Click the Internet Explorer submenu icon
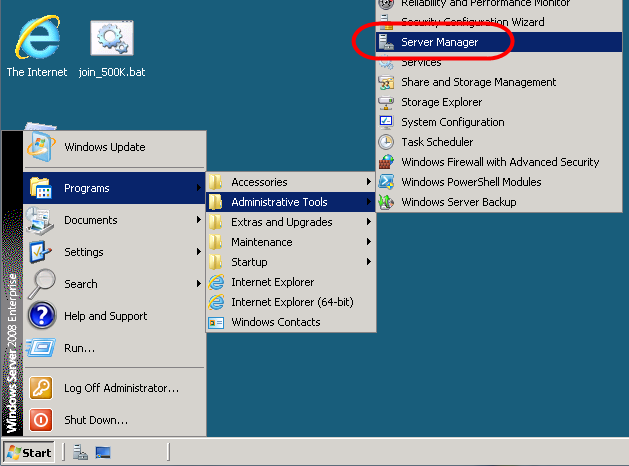The image size is (629, 466). 216,282
